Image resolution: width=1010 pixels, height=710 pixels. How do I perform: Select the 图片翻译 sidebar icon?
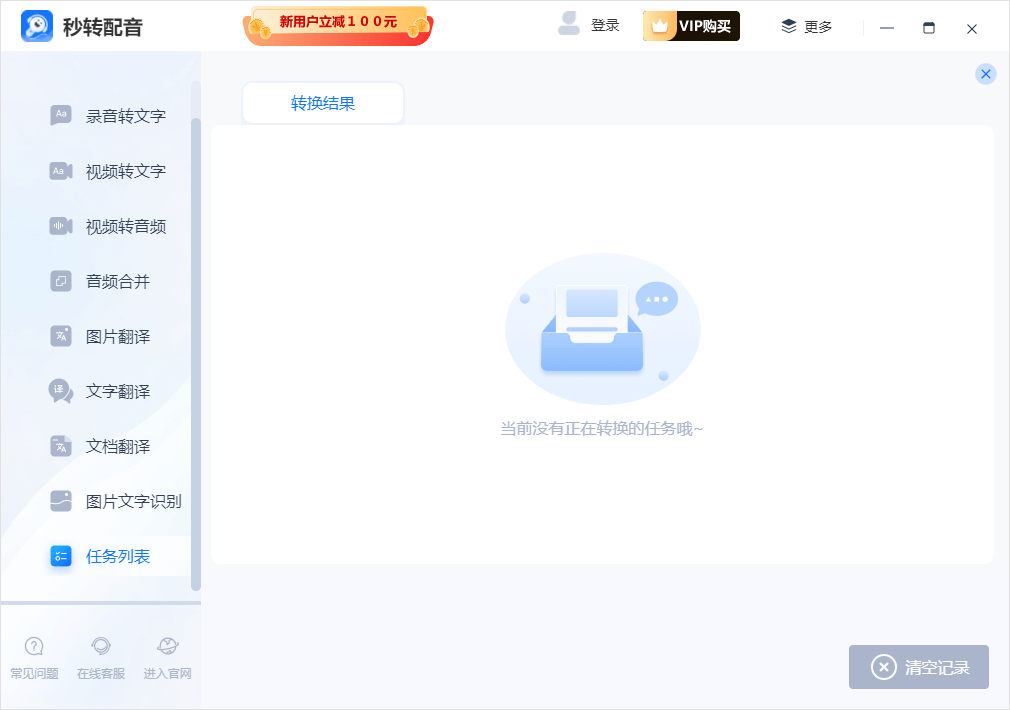click(61, 336)
